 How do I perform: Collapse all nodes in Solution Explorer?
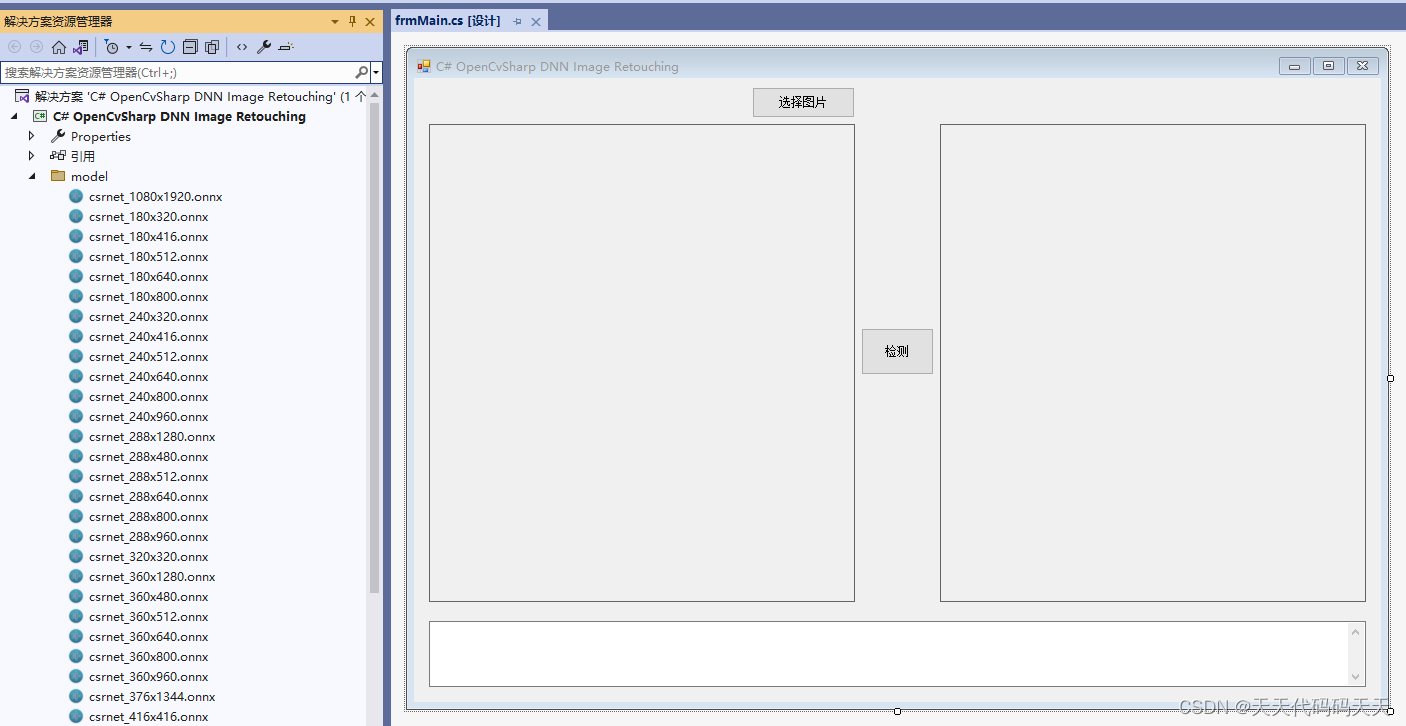pyautogui.click(x=190, y=47)
